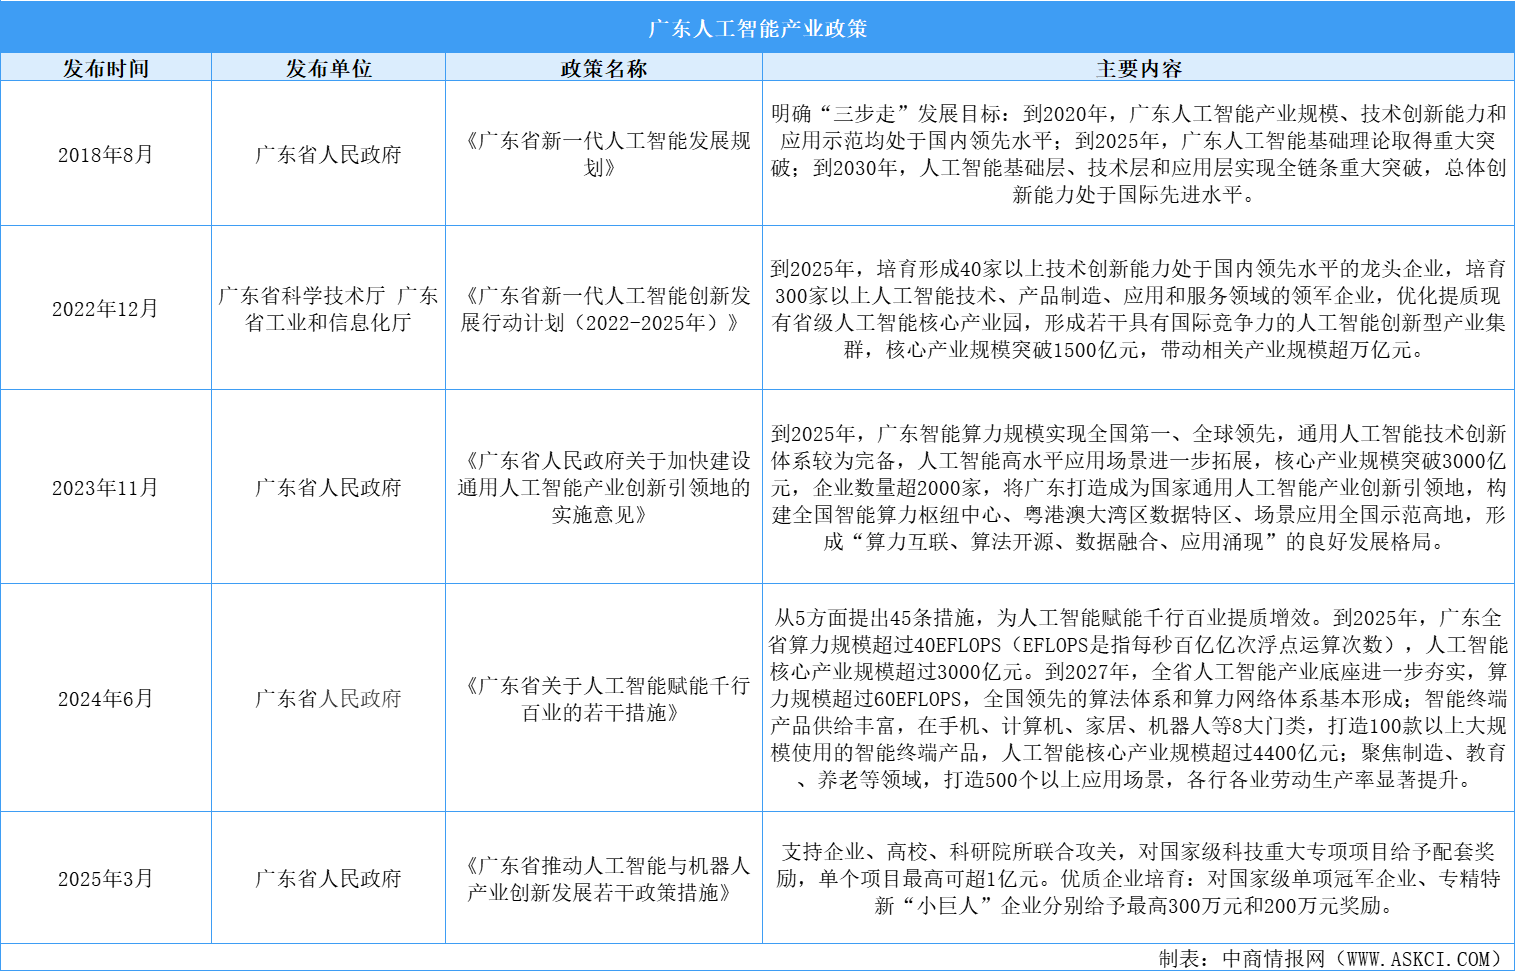The height and width of the screenshot is (971, 1515).
Task: Select 广东省人民政府 in the 2025年3月 row
Action: tap(328, 878)
